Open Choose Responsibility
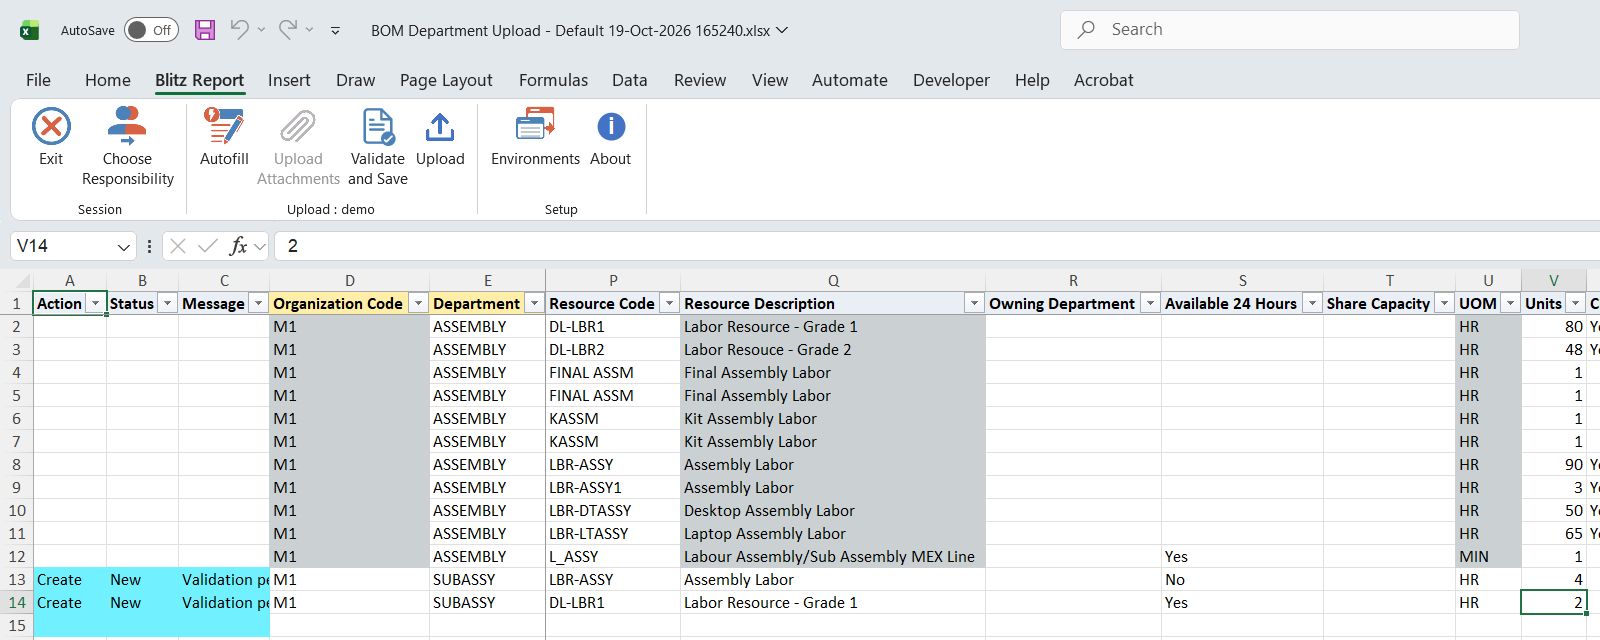1600x640 pixels. 127,147
